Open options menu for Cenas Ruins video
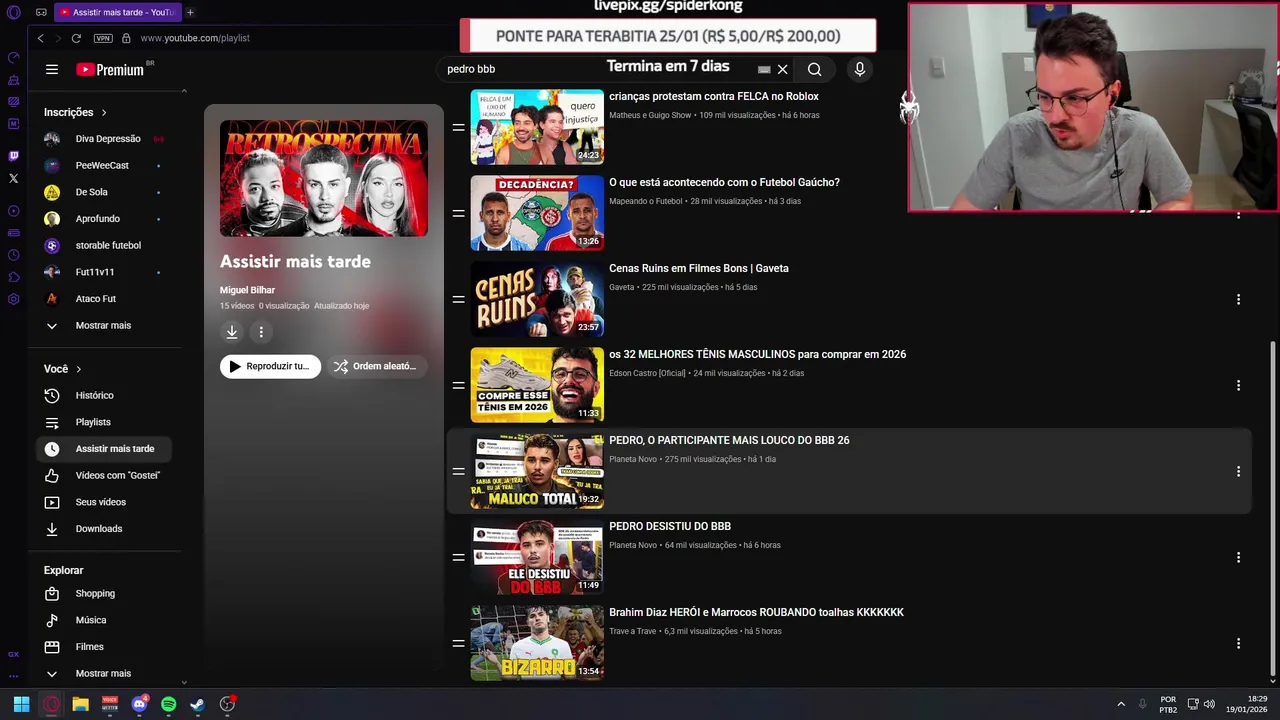1280x720 pixels. (x=1238, y=299)
